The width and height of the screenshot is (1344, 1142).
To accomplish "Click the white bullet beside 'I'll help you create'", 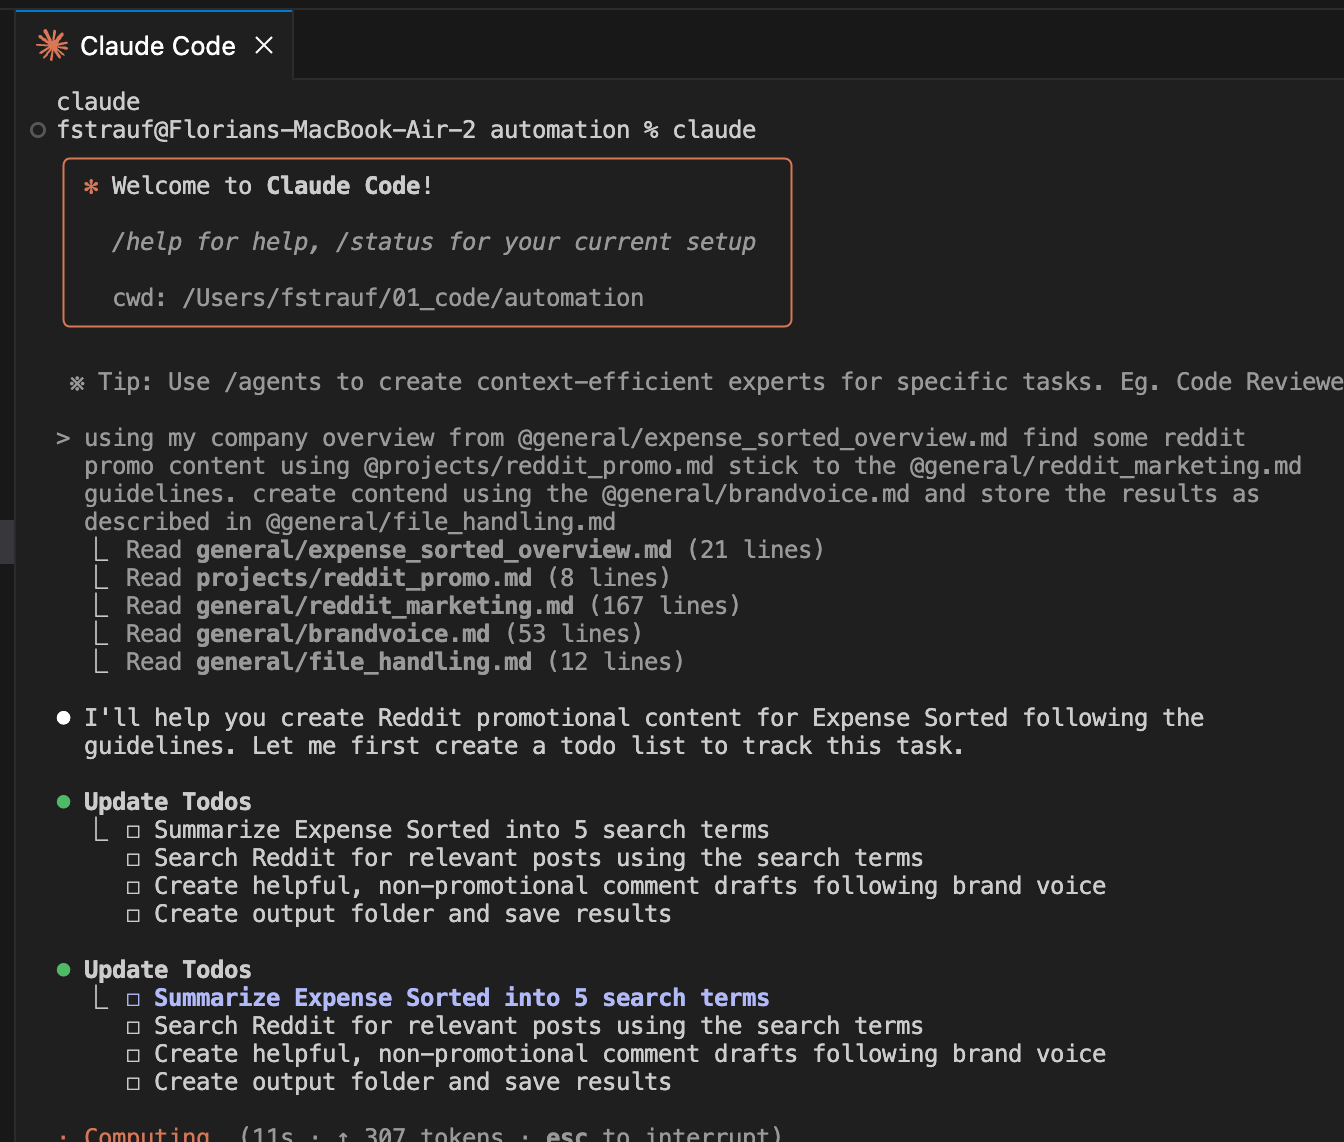I will pyautogui.click(x=64, y=718).
